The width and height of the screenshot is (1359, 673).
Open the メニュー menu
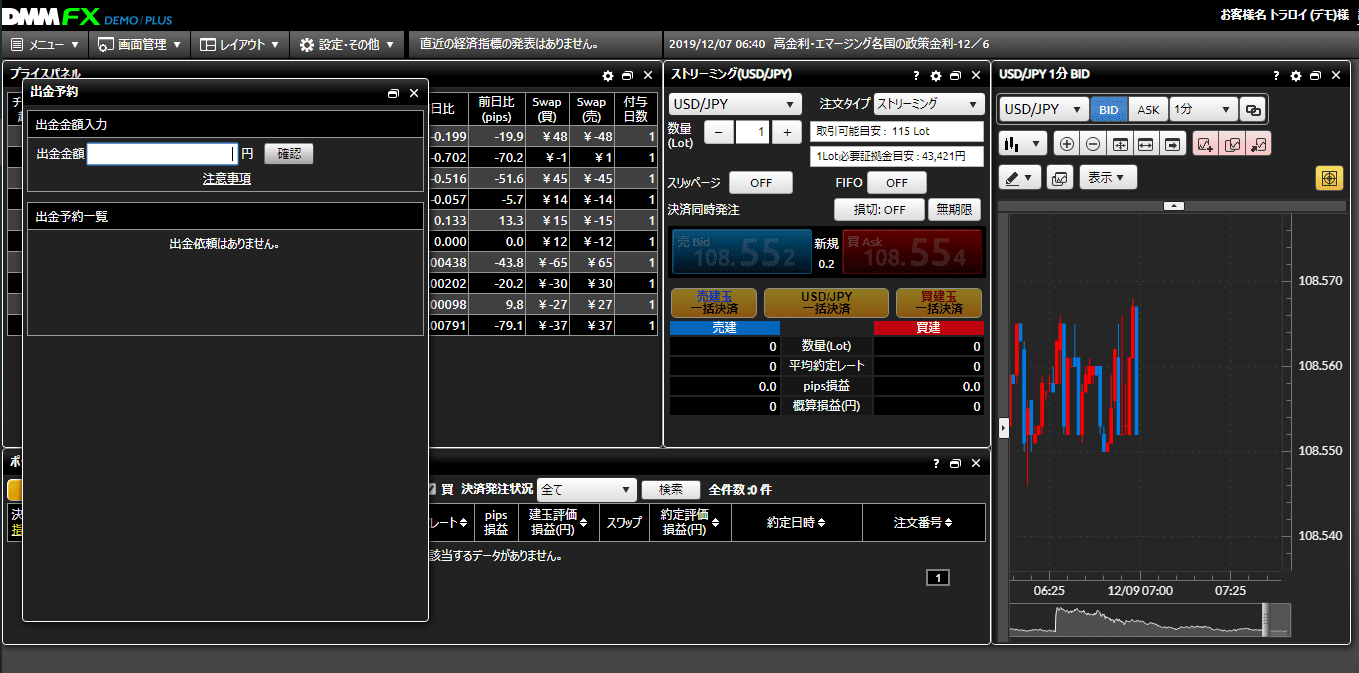click(45, 45)
